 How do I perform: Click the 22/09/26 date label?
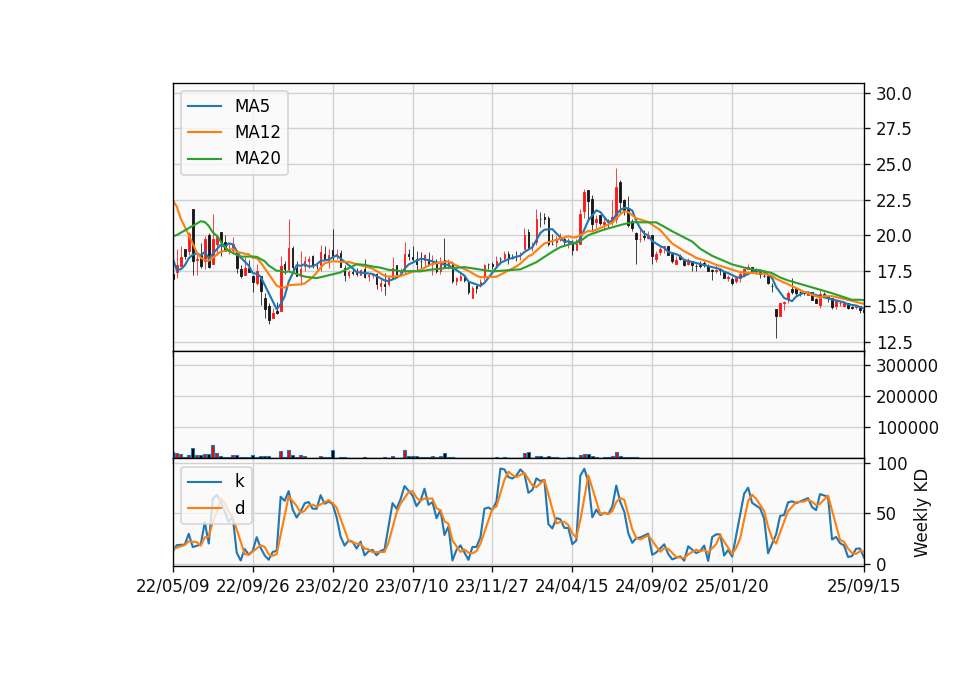coord(253,586)
